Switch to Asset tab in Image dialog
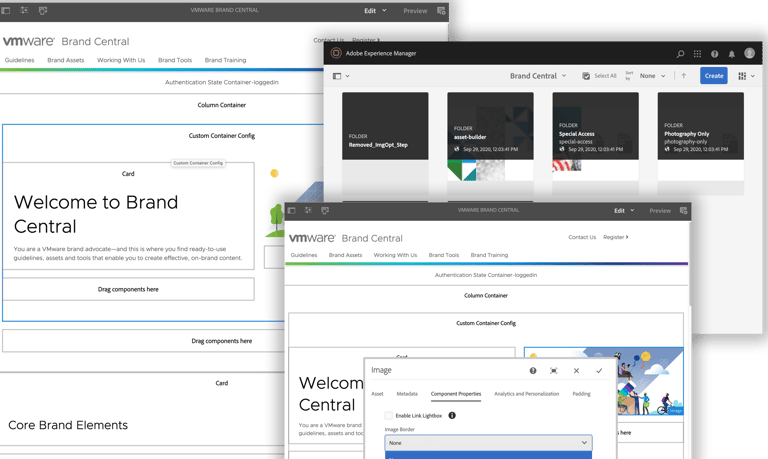The height and width of the screenshot is (459, 768). coord(377,394)
